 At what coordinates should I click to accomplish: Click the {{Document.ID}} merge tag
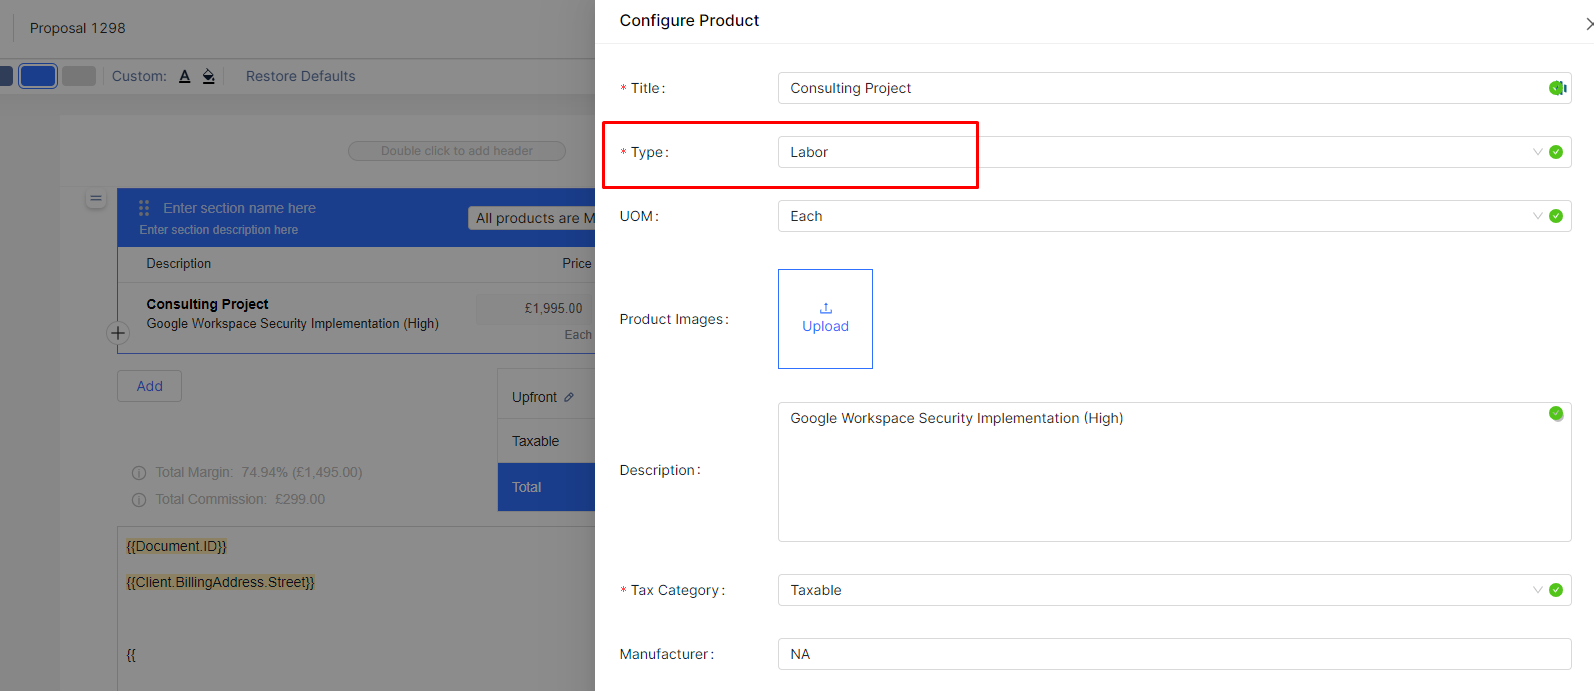(177, 546)
